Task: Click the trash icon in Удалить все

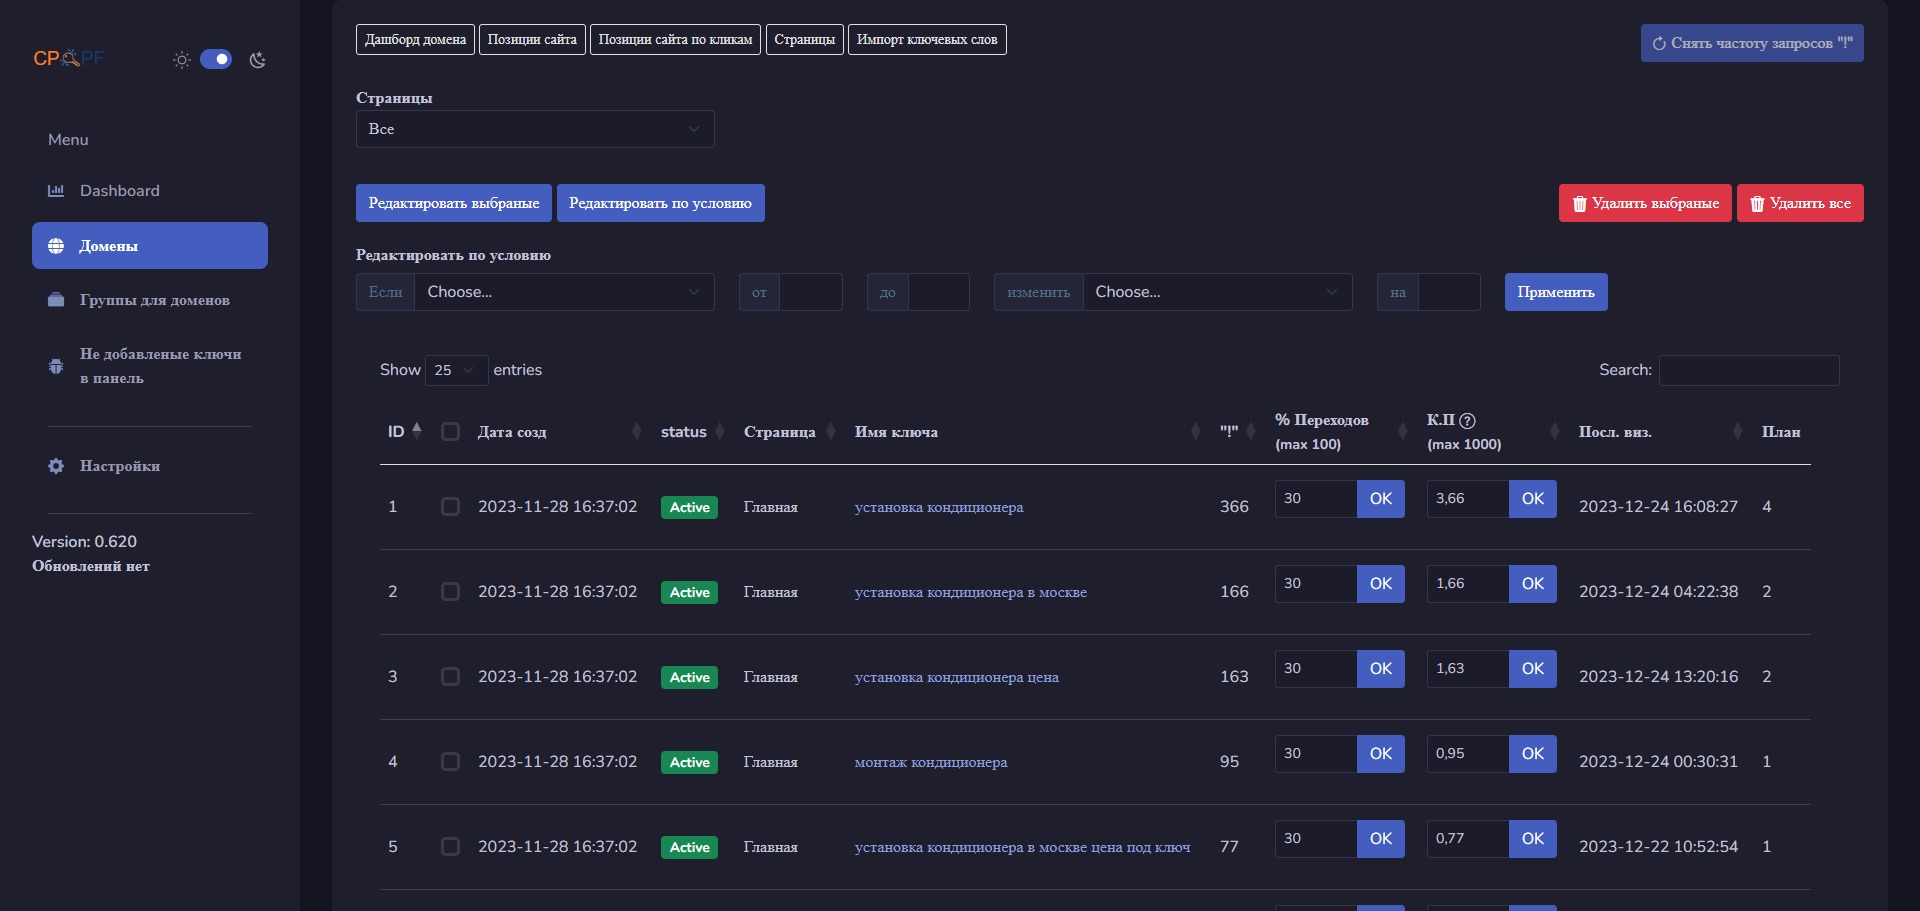Action: tap(1757, 204)
